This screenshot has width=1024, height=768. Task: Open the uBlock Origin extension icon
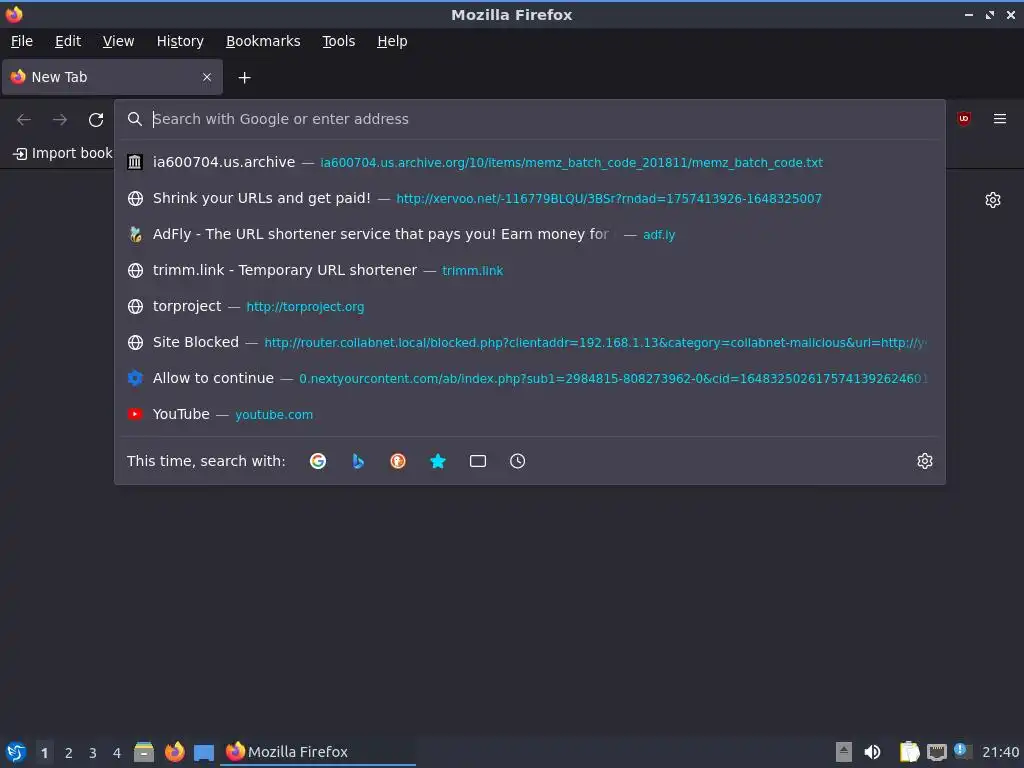tap(963, 119)
